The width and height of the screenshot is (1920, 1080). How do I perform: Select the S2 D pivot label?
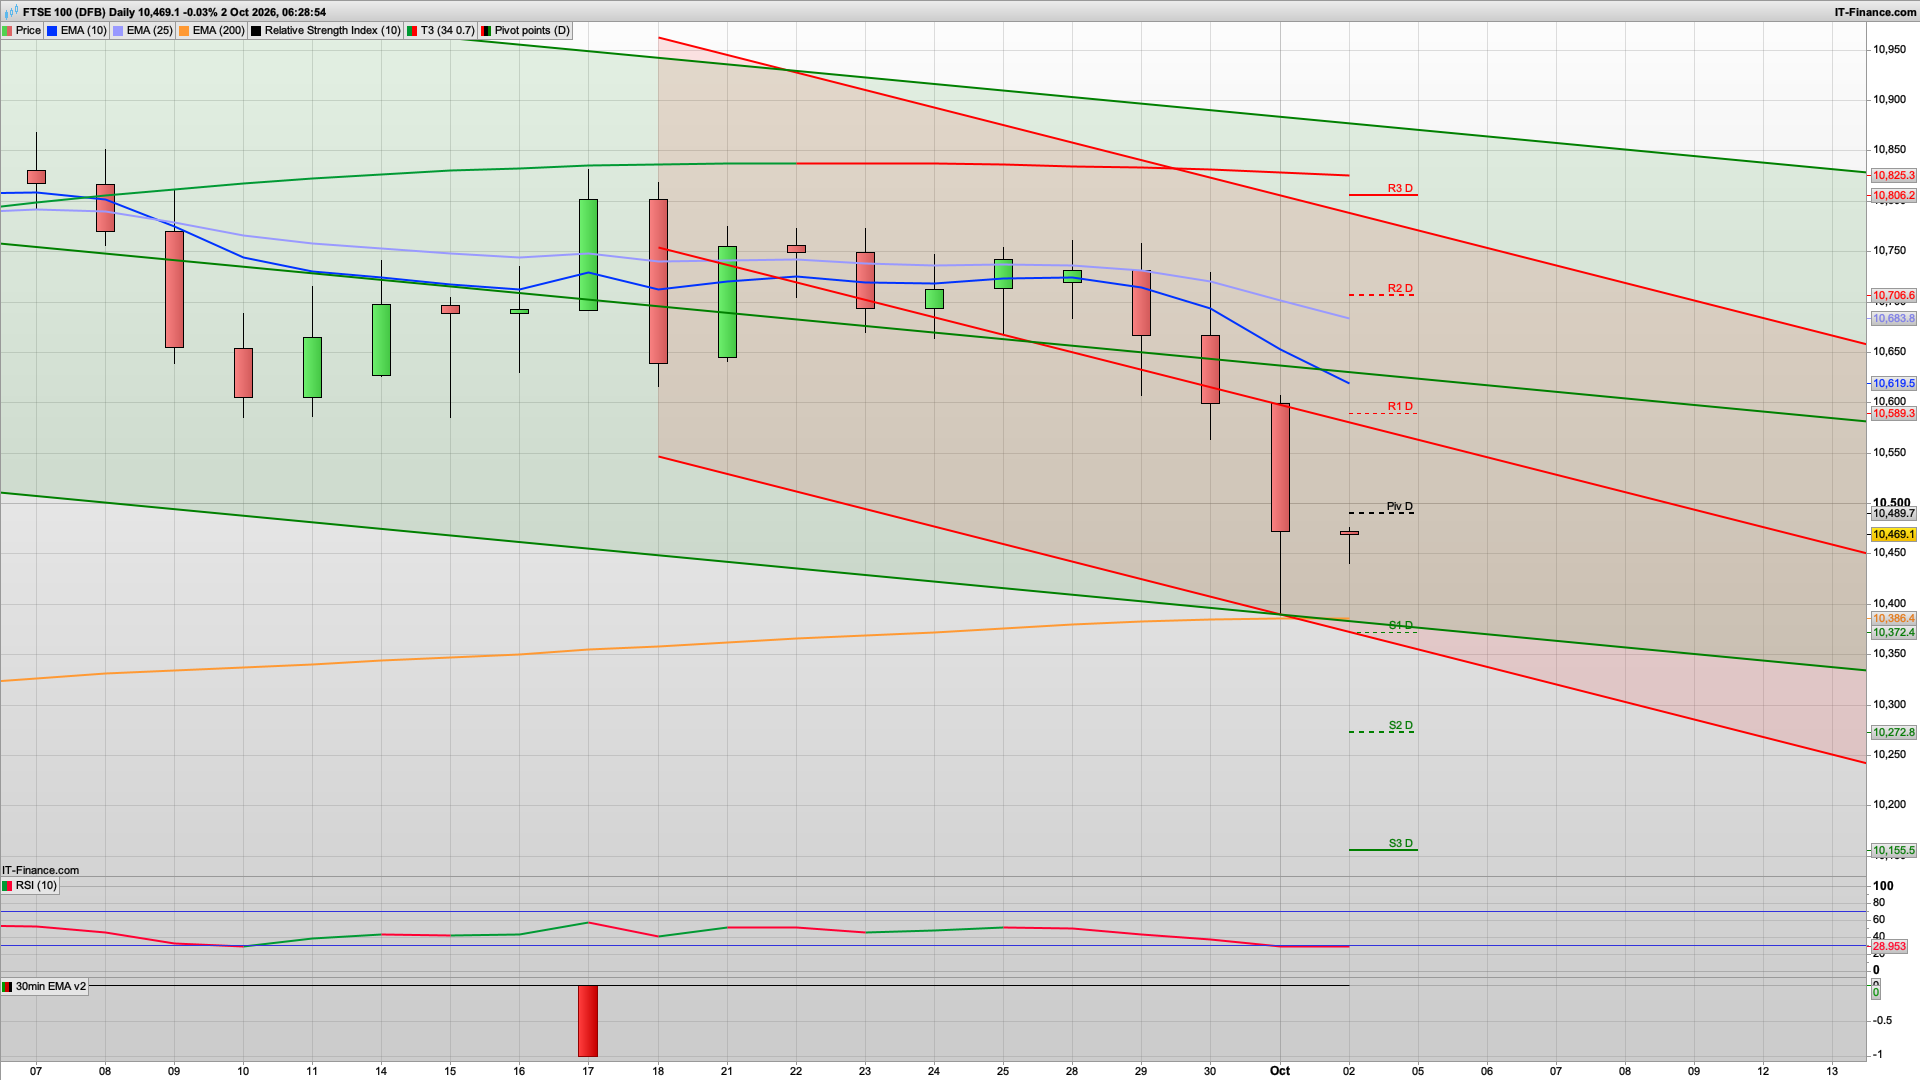click(x=1401, y=725)
